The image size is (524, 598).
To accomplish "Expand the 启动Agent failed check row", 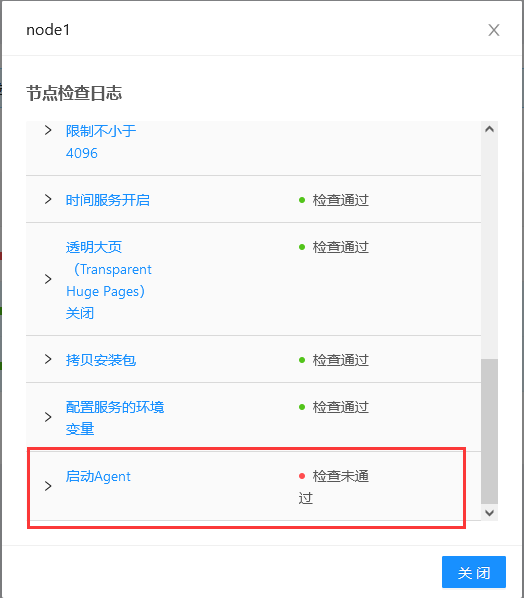I will tap(48, 486).
